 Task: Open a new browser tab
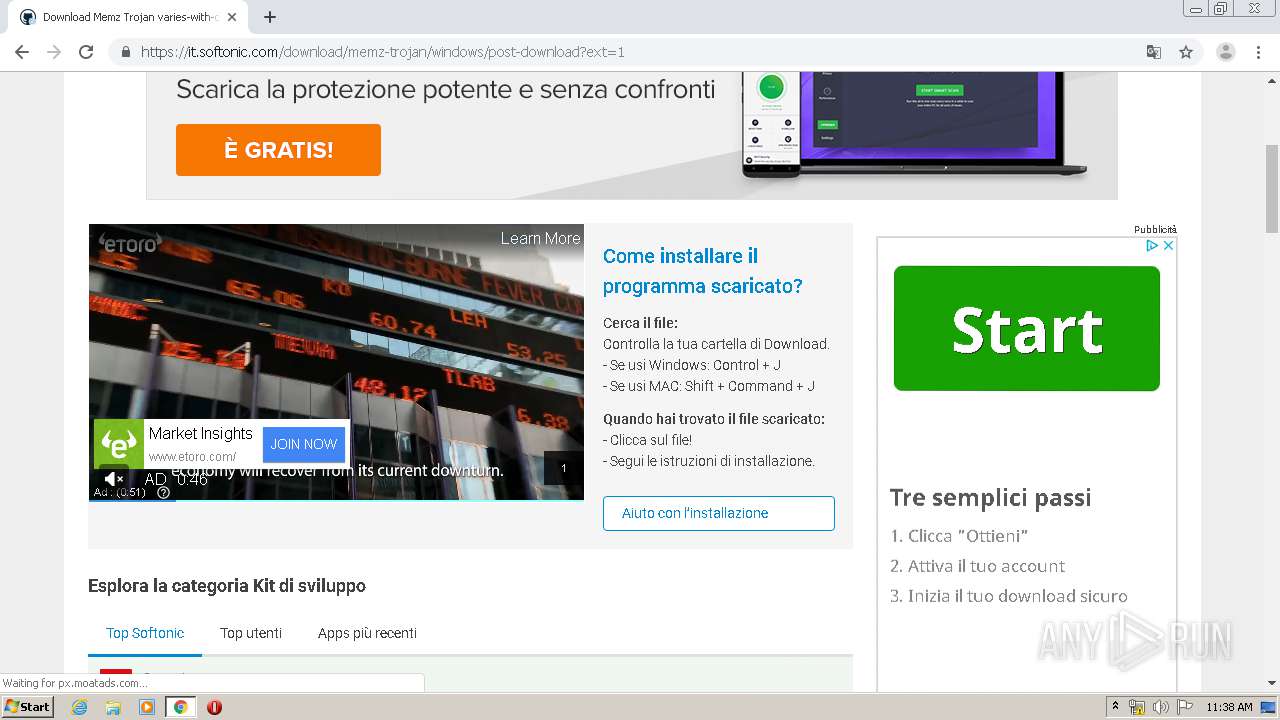tap(270, 17)
